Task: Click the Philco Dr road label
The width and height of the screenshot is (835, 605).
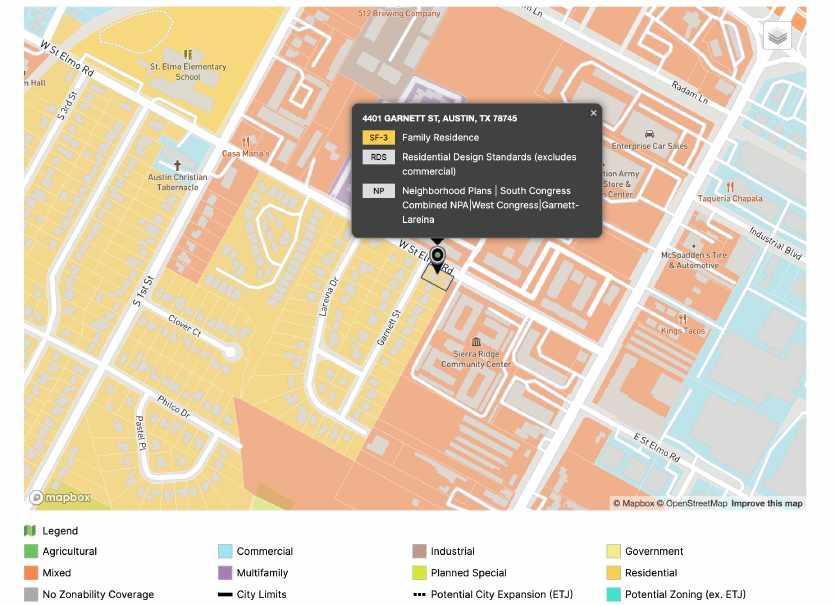Action: coord(174,406)
